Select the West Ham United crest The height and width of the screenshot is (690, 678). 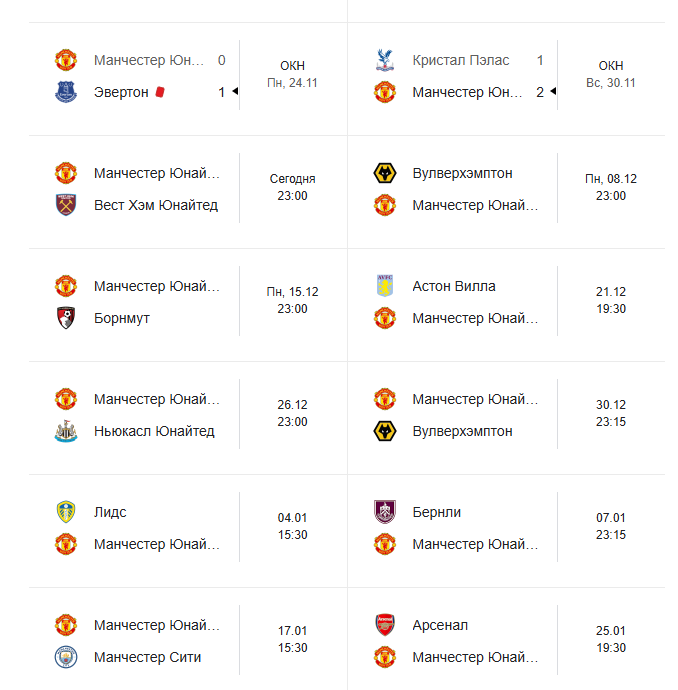[x=66, y=205]
